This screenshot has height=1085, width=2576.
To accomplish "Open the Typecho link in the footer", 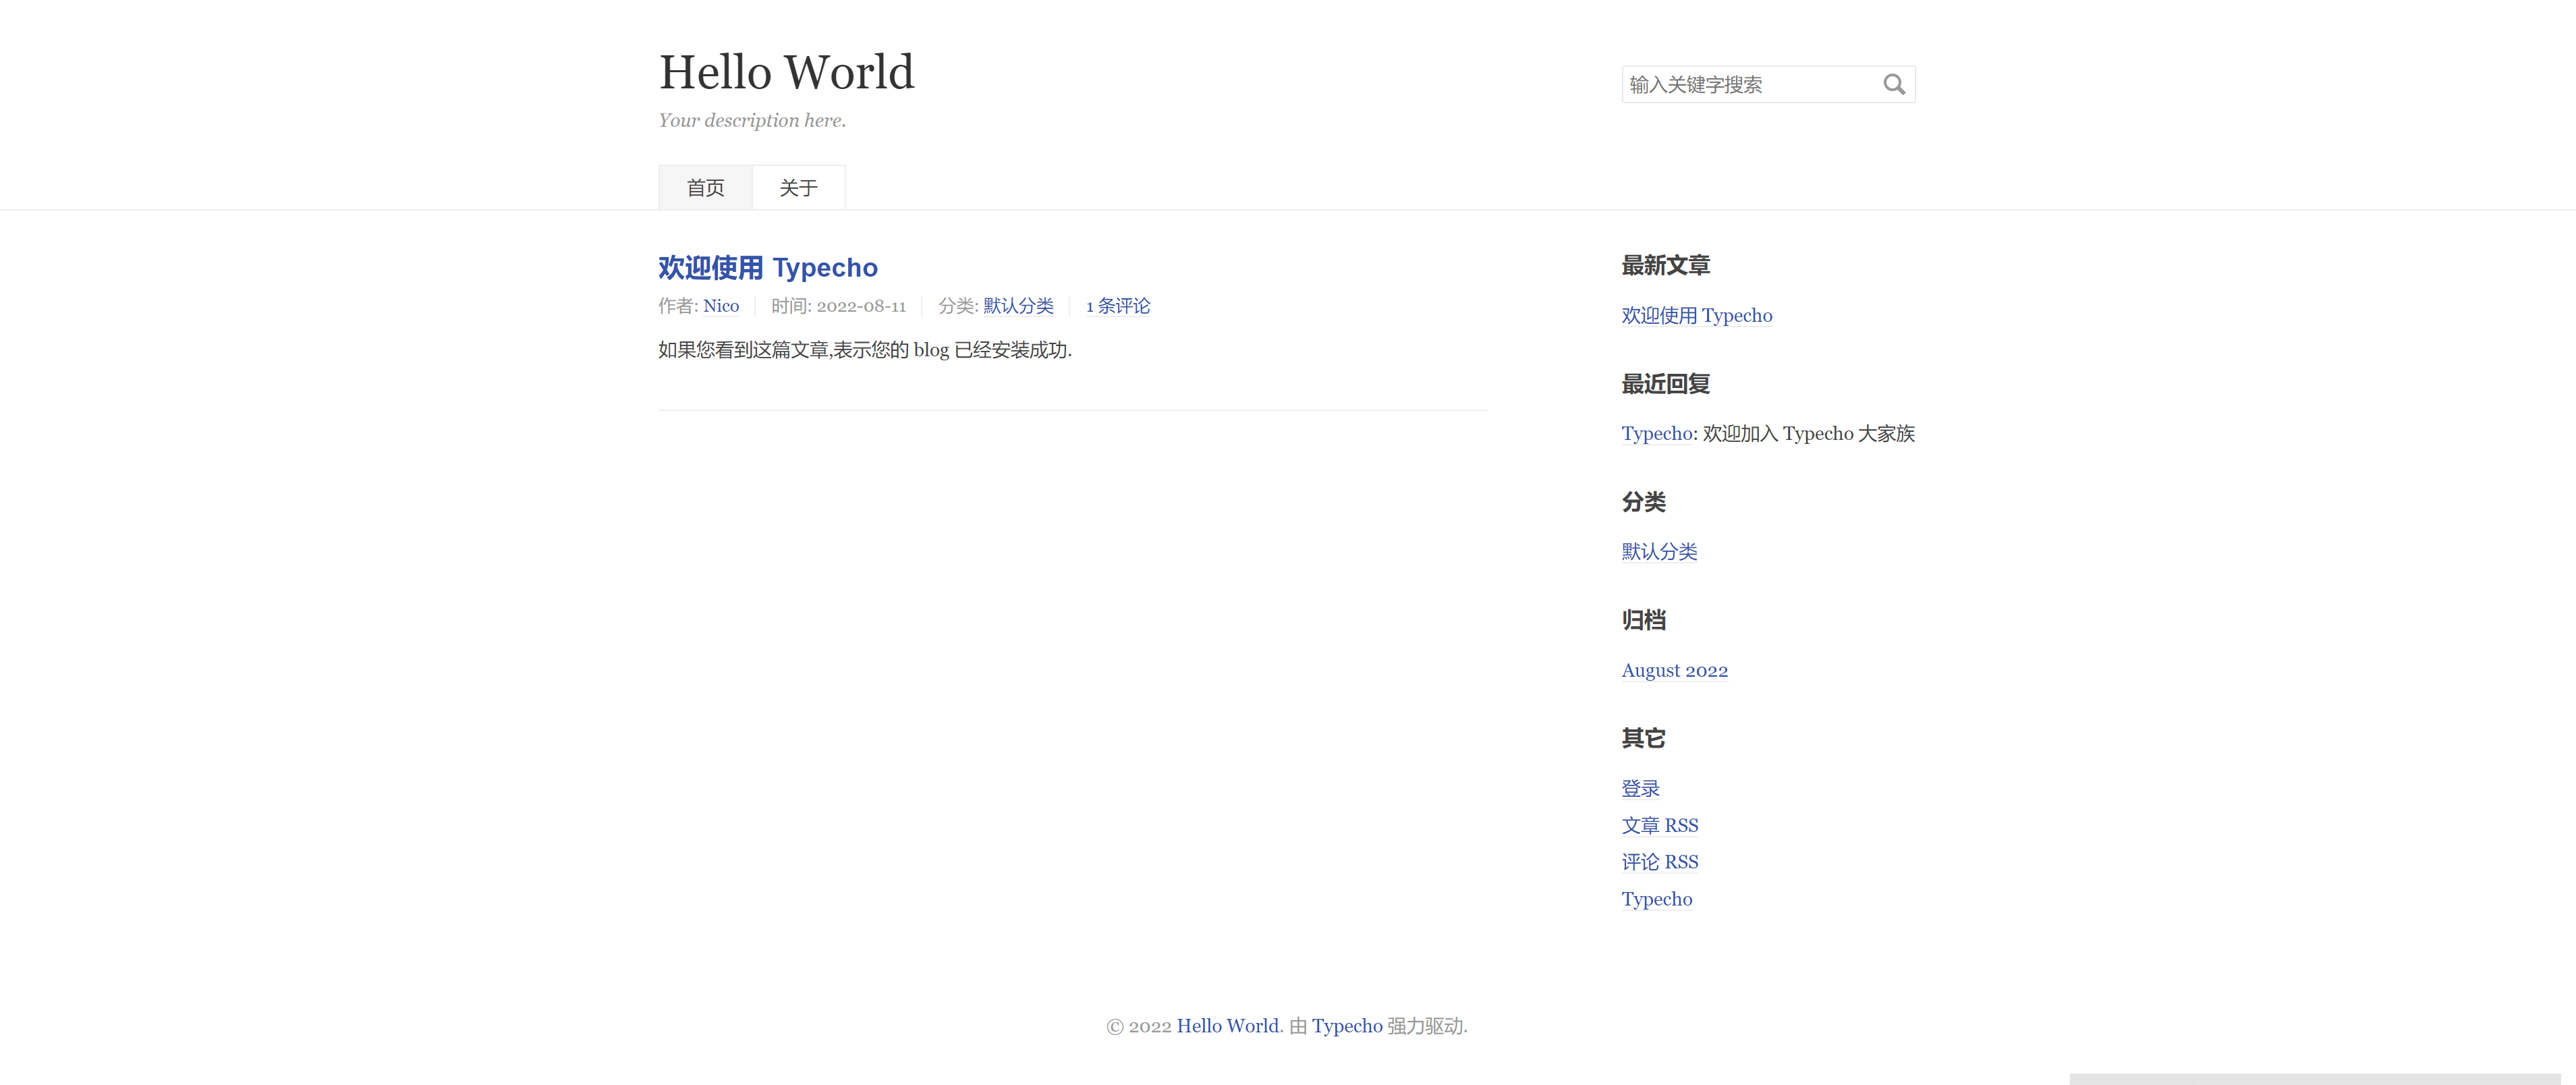I will (x=1347, y=1026).
